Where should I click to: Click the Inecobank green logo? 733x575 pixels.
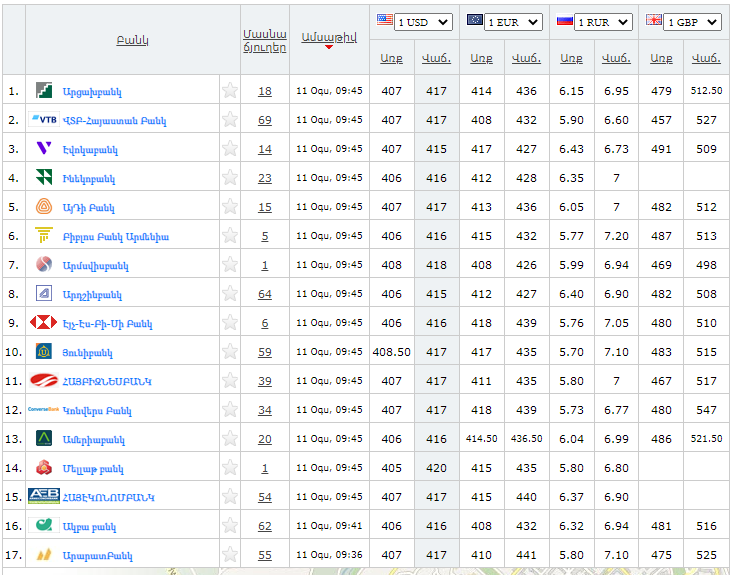(x=44, y=178)
